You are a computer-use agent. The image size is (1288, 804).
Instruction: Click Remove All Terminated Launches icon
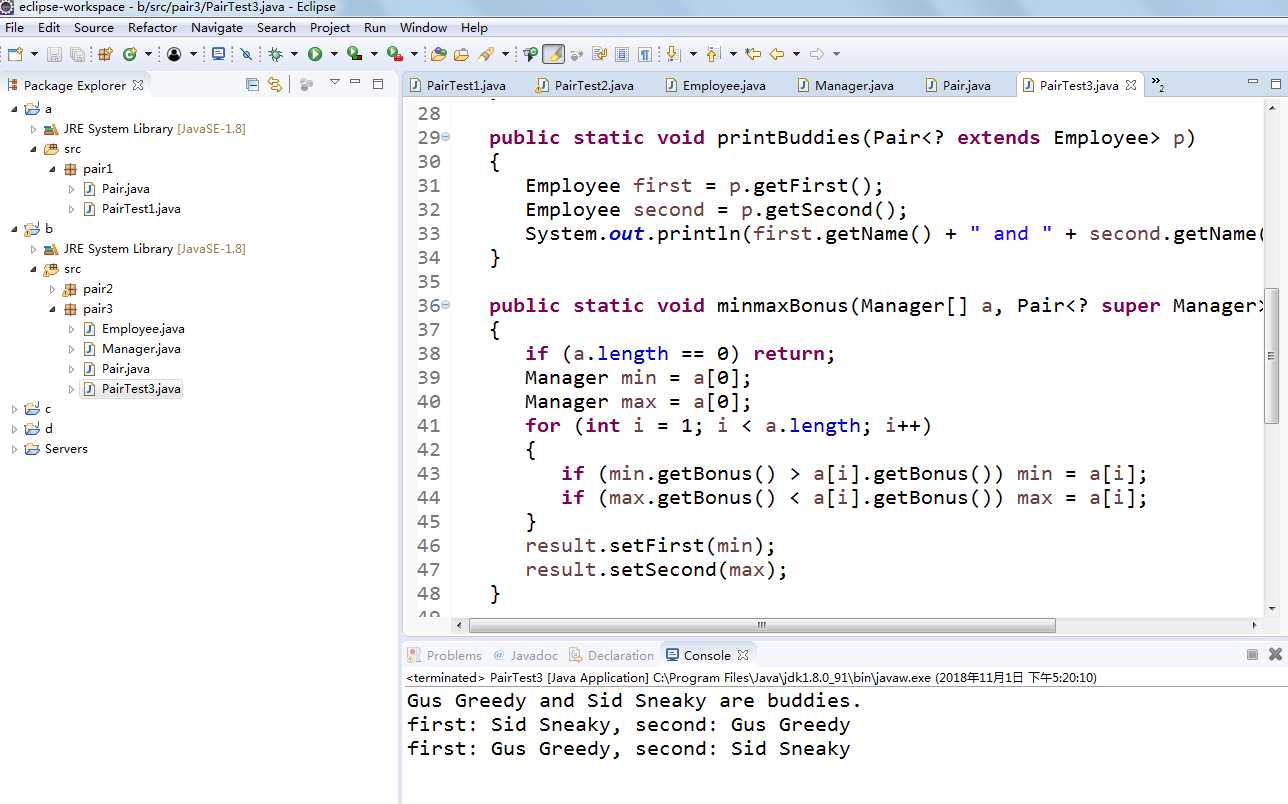tap(1275, 655)
